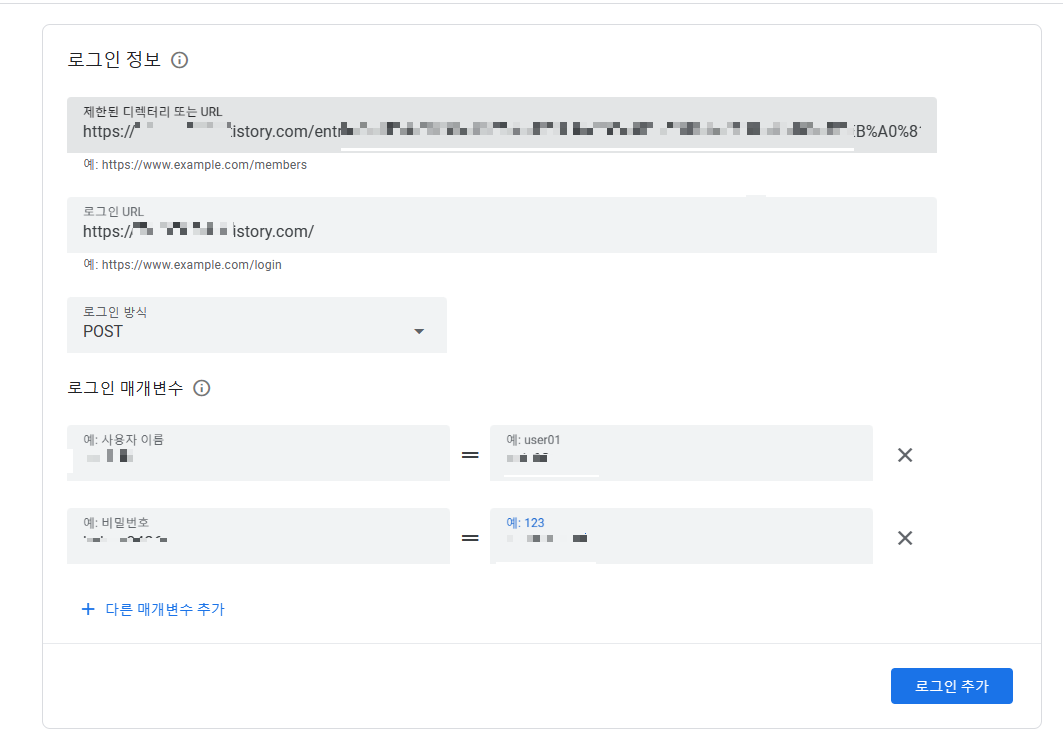The height and width of the screenshot is (755, 1063).
Task: Click the 로그인 매개변수 heading
Action: coord(125,388)
